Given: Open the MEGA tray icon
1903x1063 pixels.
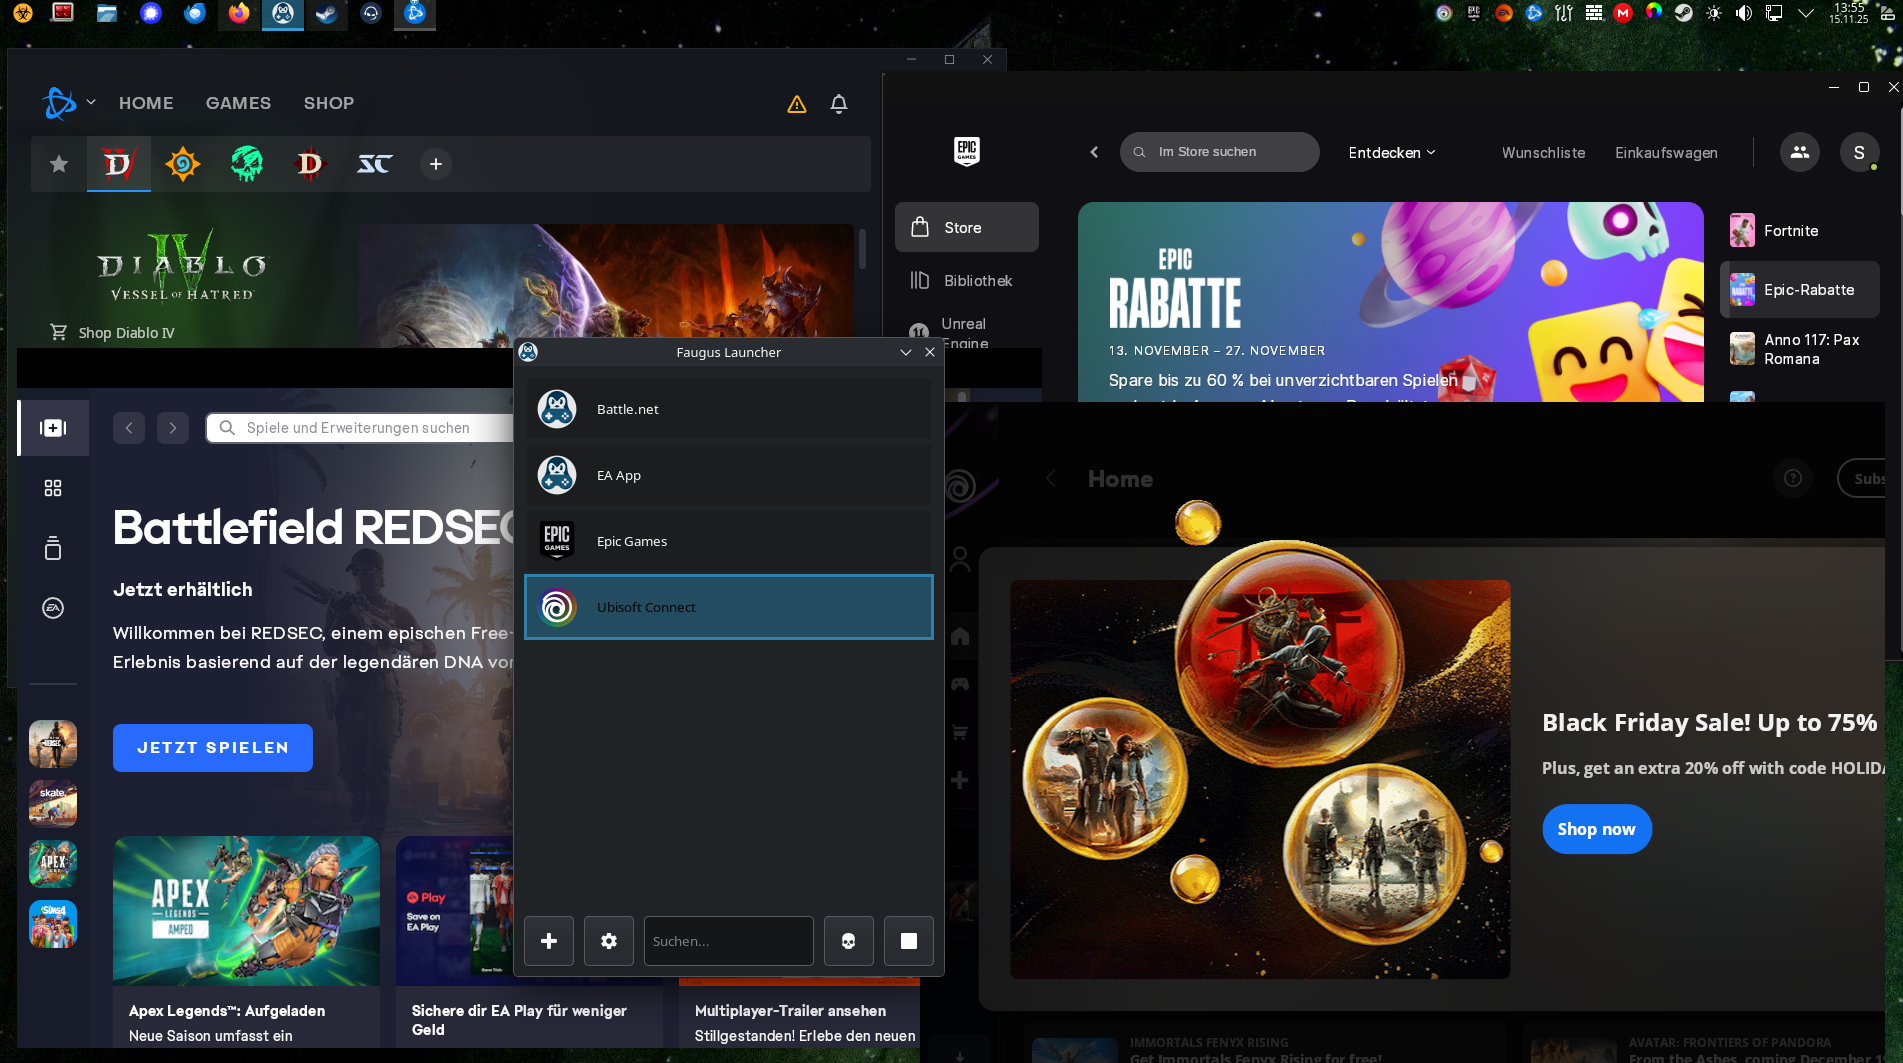Looking at the screenshot, I should (1624, 13).
